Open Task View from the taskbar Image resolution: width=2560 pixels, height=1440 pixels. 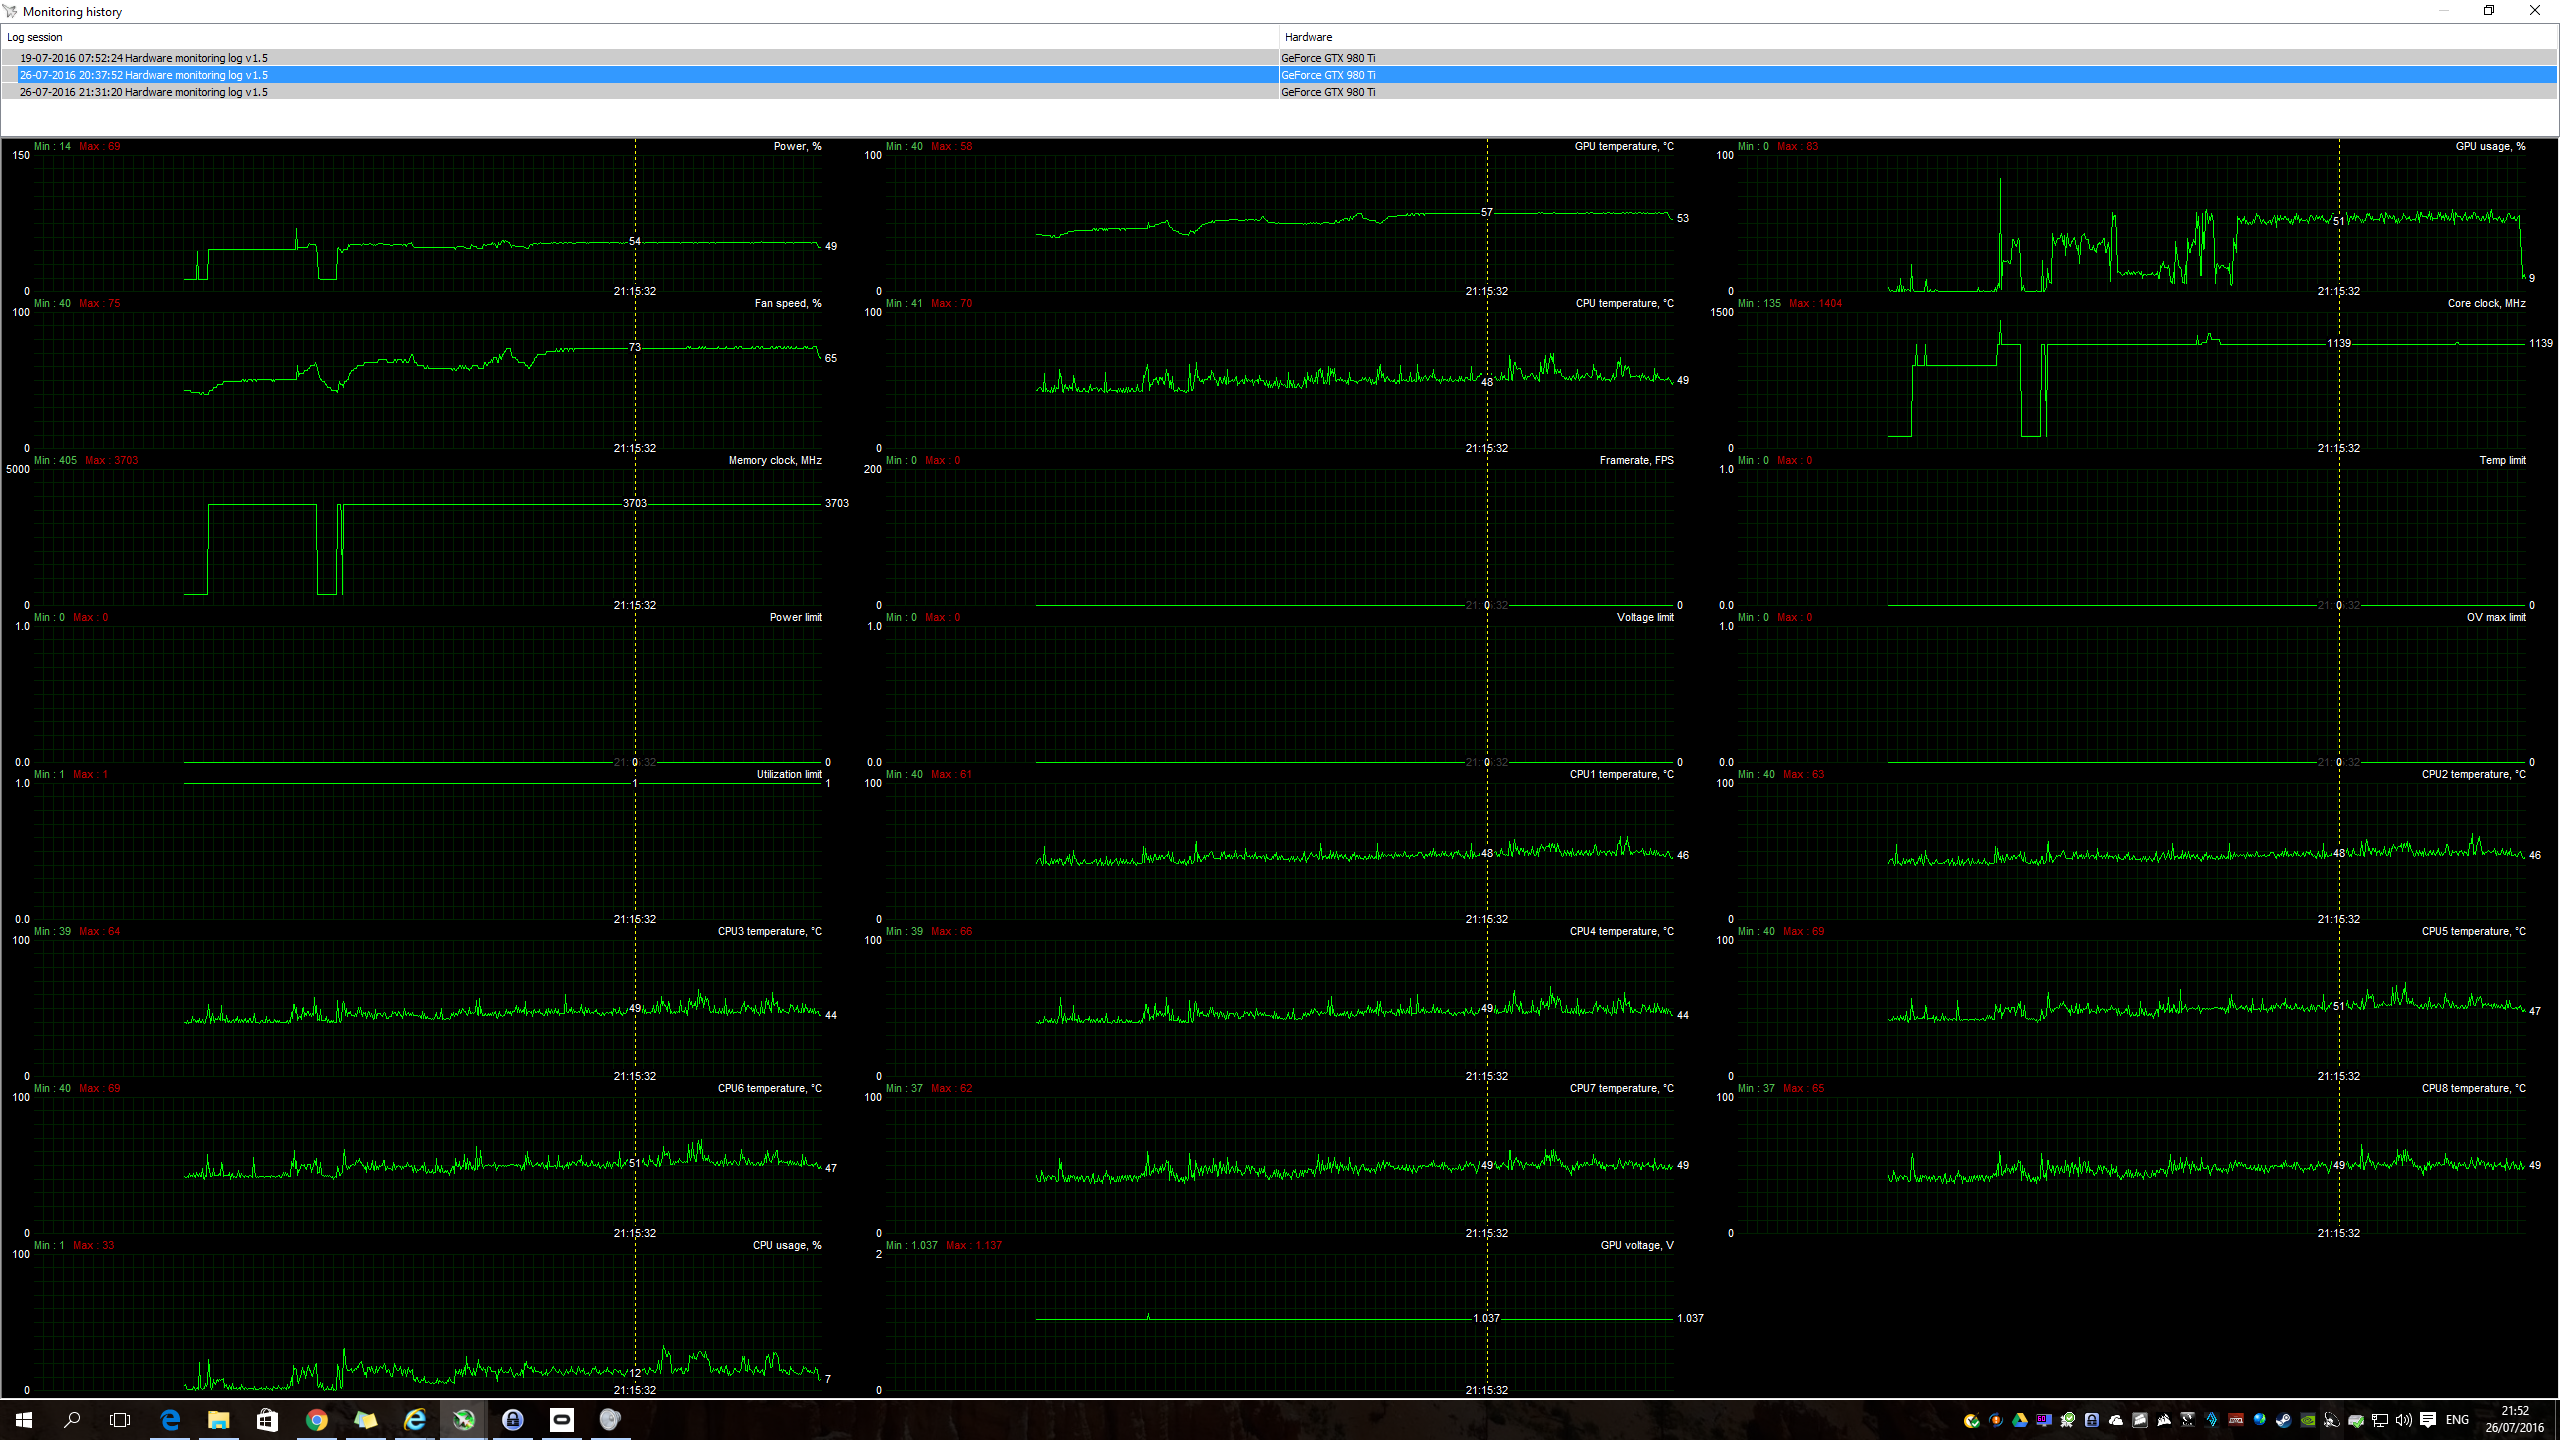pyautogui.click(x=120, y=1420)
